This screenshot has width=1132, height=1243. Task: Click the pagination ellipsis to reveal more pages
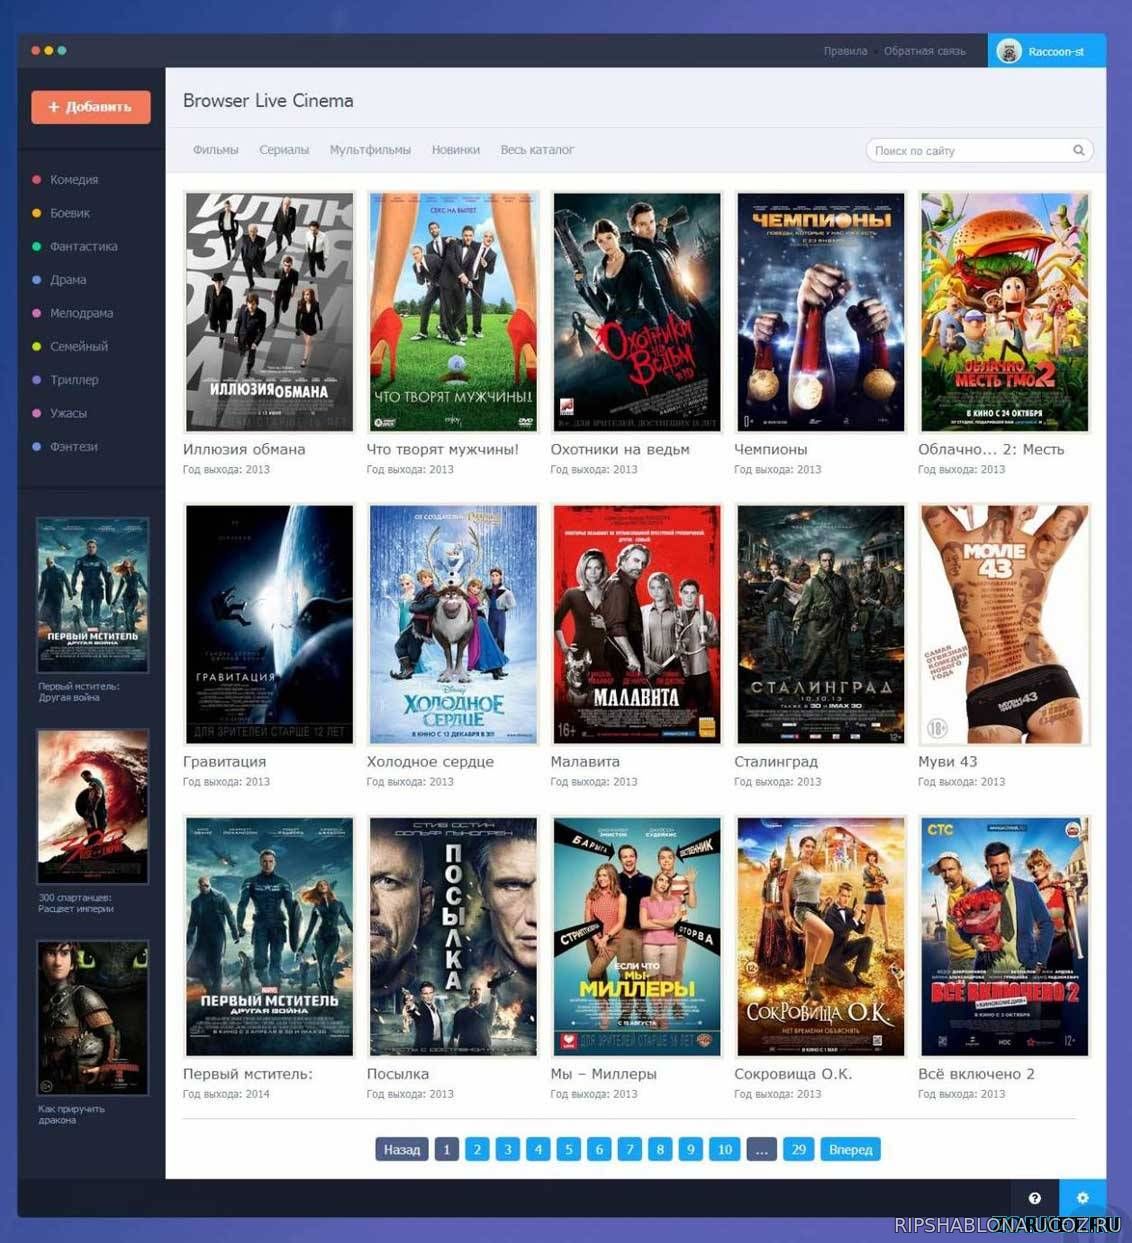click(x=761, y=1149)
